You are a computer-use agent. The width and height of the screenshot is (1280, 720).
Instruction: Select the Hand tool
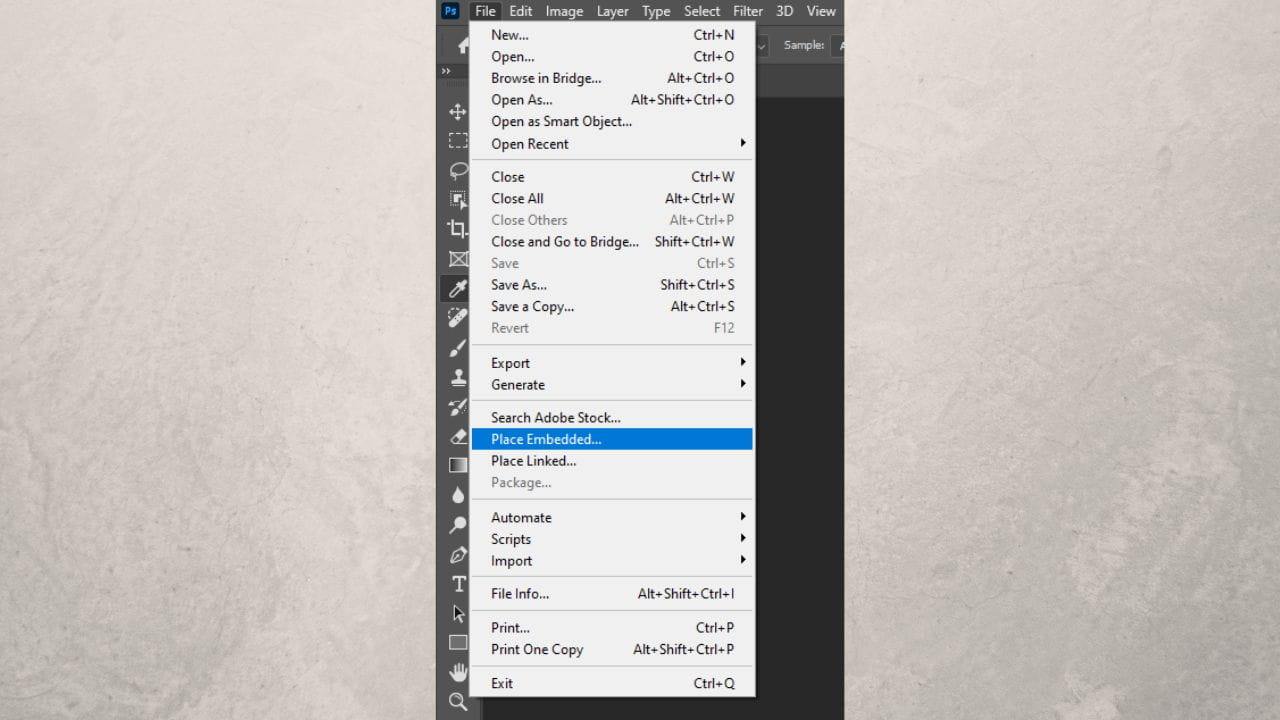point(458,672)
